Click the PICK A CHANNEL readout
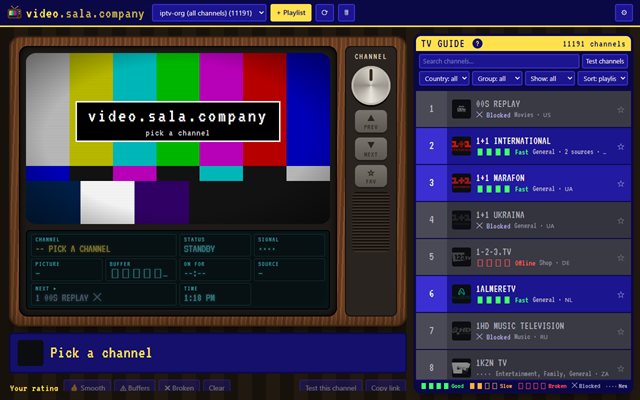 click(x=104, y=245)
